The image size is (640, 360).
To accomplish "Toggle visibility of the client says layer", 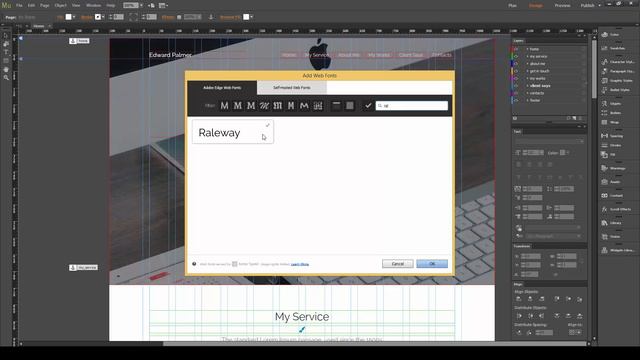I will (x=516, y=86).
